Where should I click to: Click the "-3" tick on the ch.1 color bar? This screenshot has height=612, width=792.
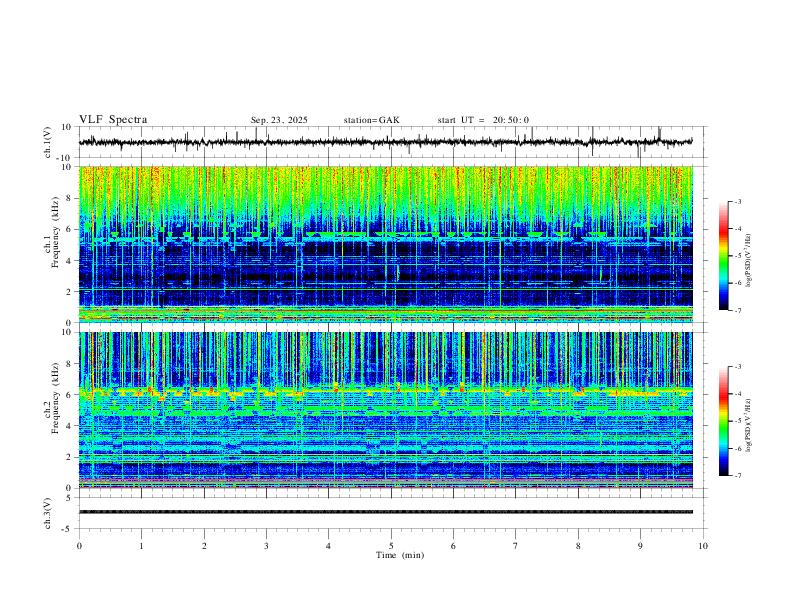738,201
